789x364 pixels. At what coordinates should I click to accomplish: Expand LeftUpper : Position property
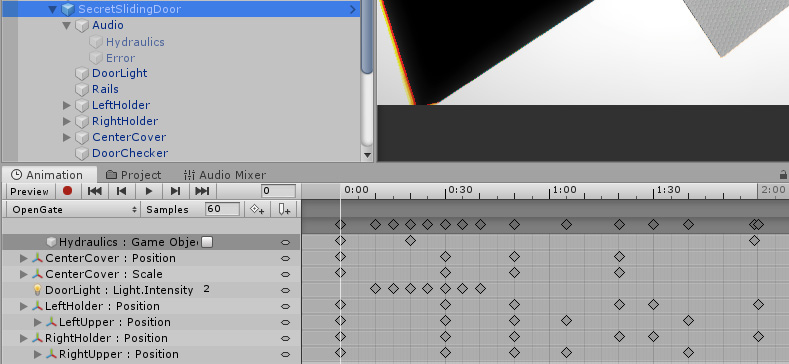(37, 322)
